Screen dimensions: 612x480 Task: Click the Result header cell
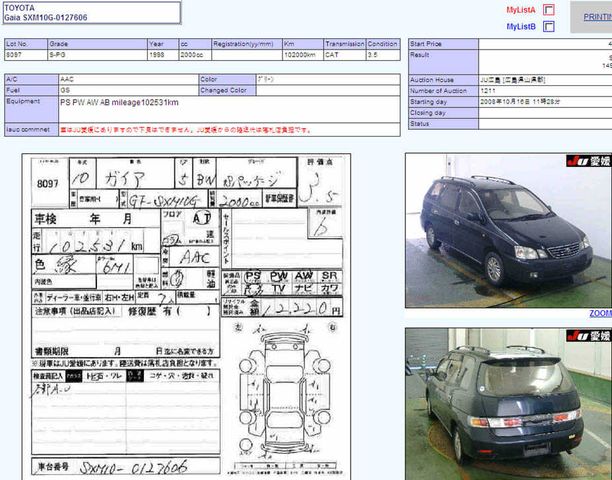pyautogui.click(x=443, y=62)
